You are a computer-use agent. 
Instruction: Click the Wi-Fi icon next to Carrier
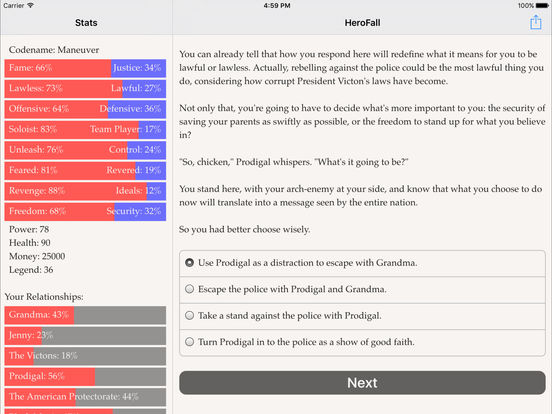(x=30, y=5)
